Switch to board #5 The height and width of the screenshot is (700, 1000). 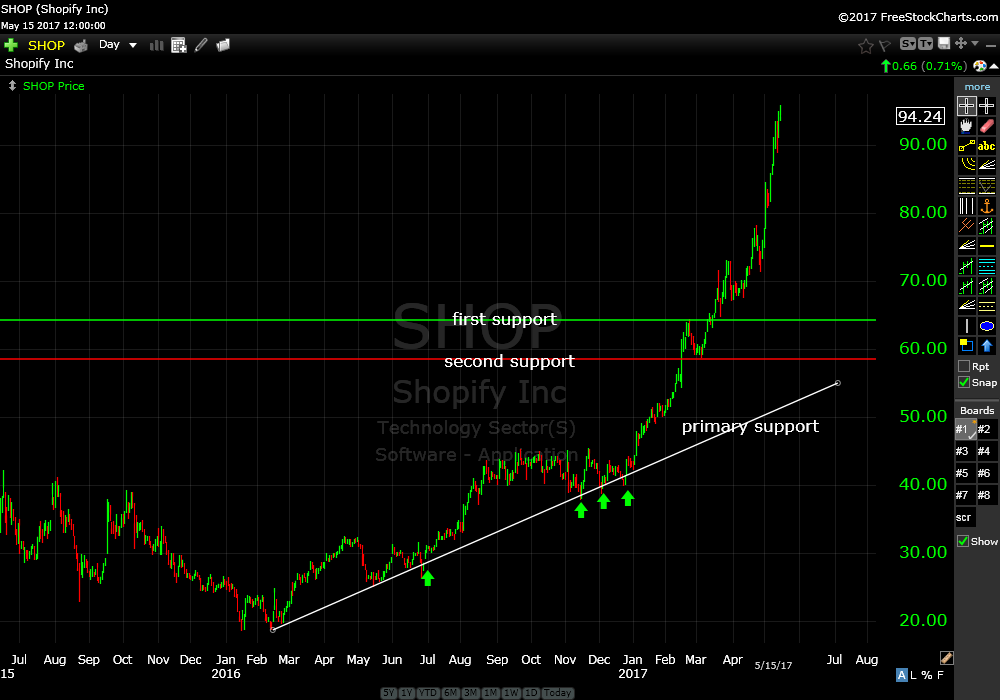click(964, 473)
